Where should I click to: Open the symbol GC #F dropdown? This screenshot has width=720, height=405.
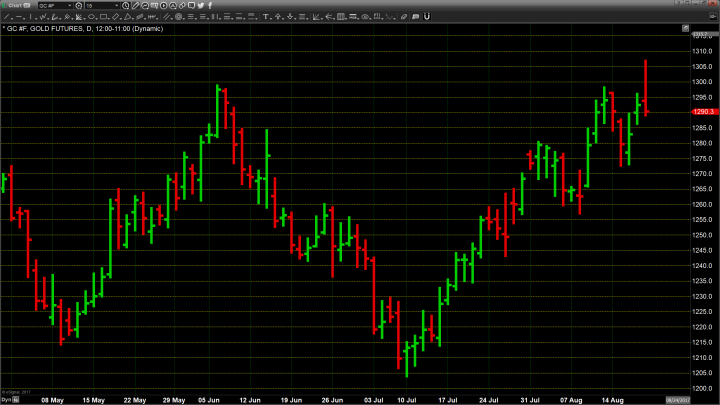(57, 6)
